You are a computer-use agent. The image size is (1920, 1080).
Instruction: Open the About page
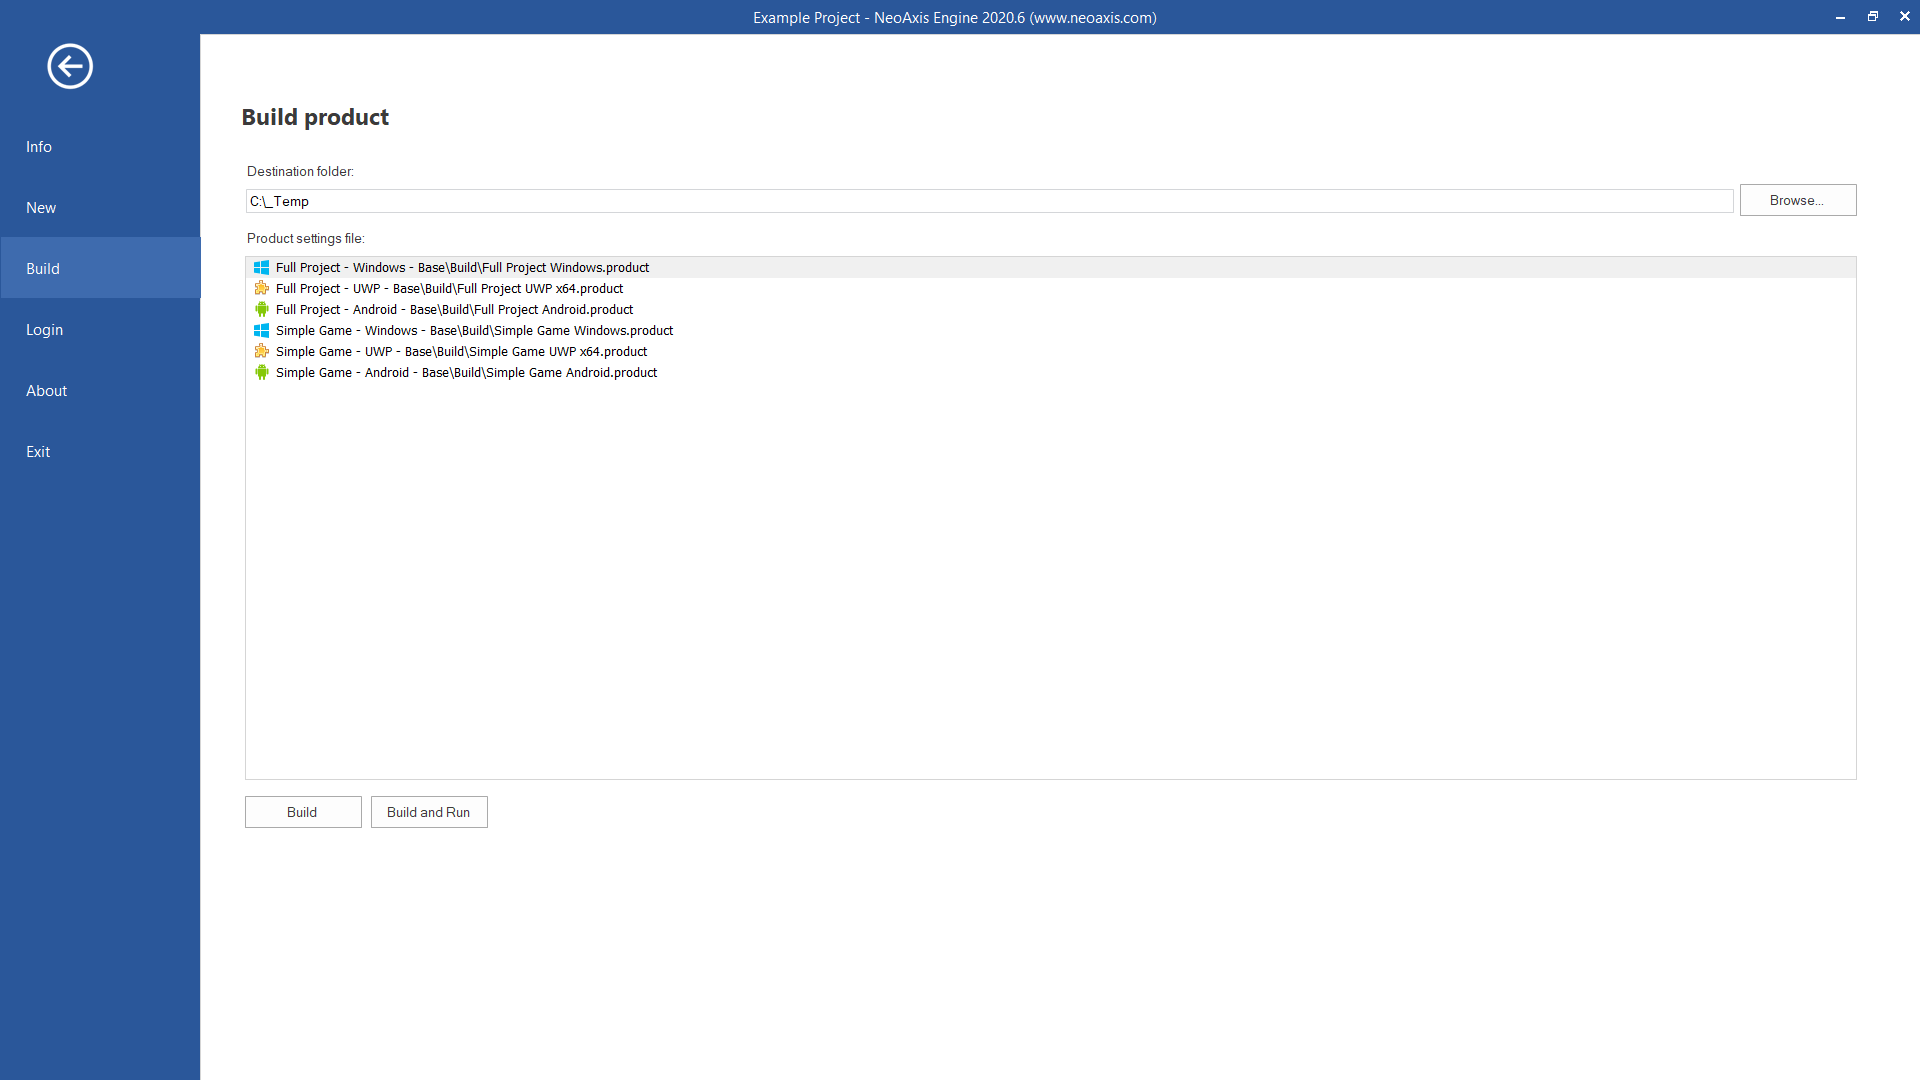tap(46, 391)
